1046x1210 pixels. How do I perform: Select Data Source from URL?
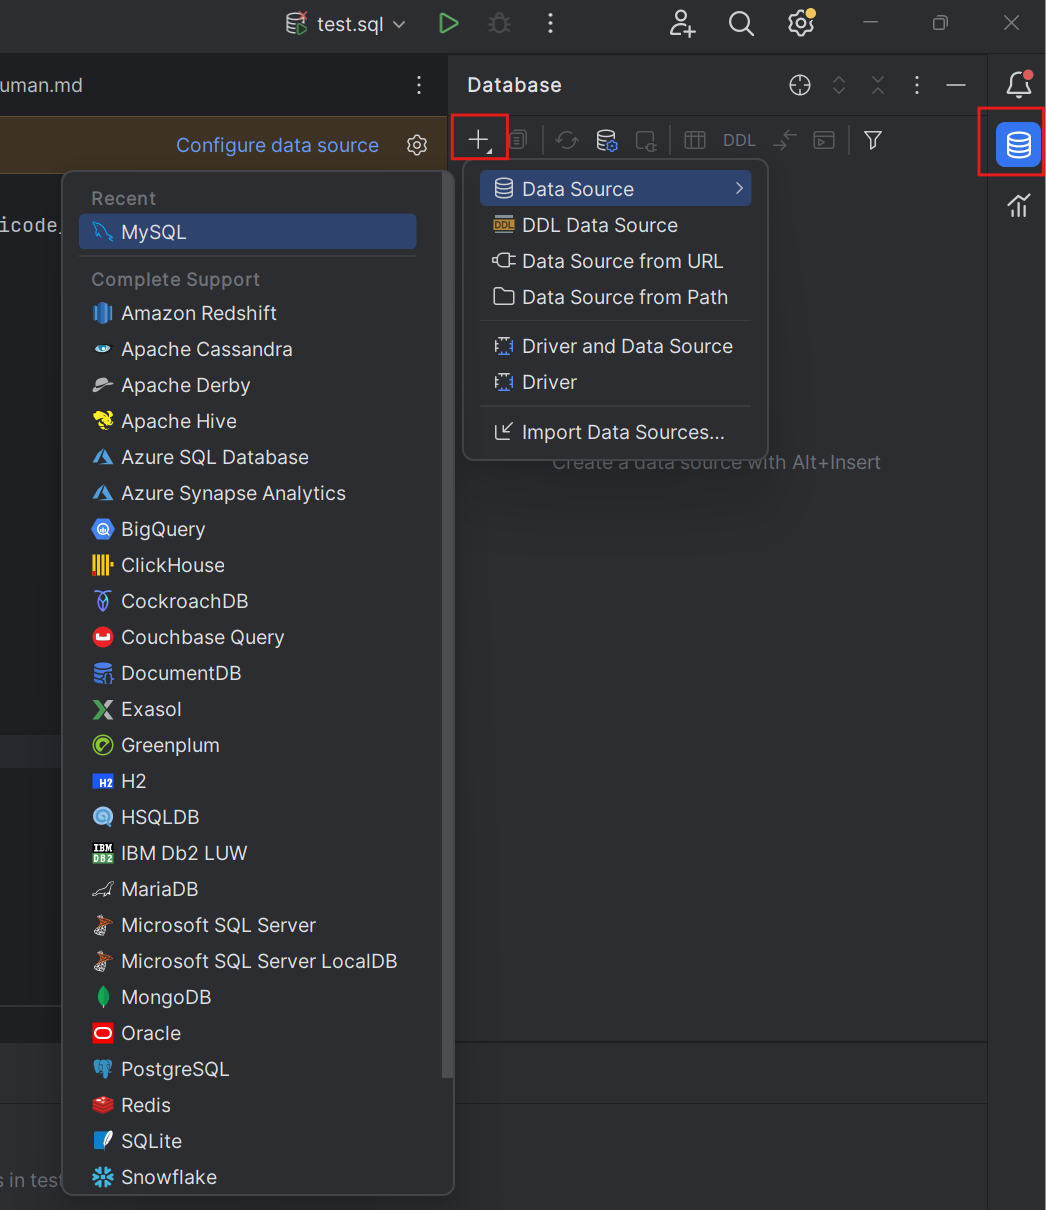click(615, 261)
